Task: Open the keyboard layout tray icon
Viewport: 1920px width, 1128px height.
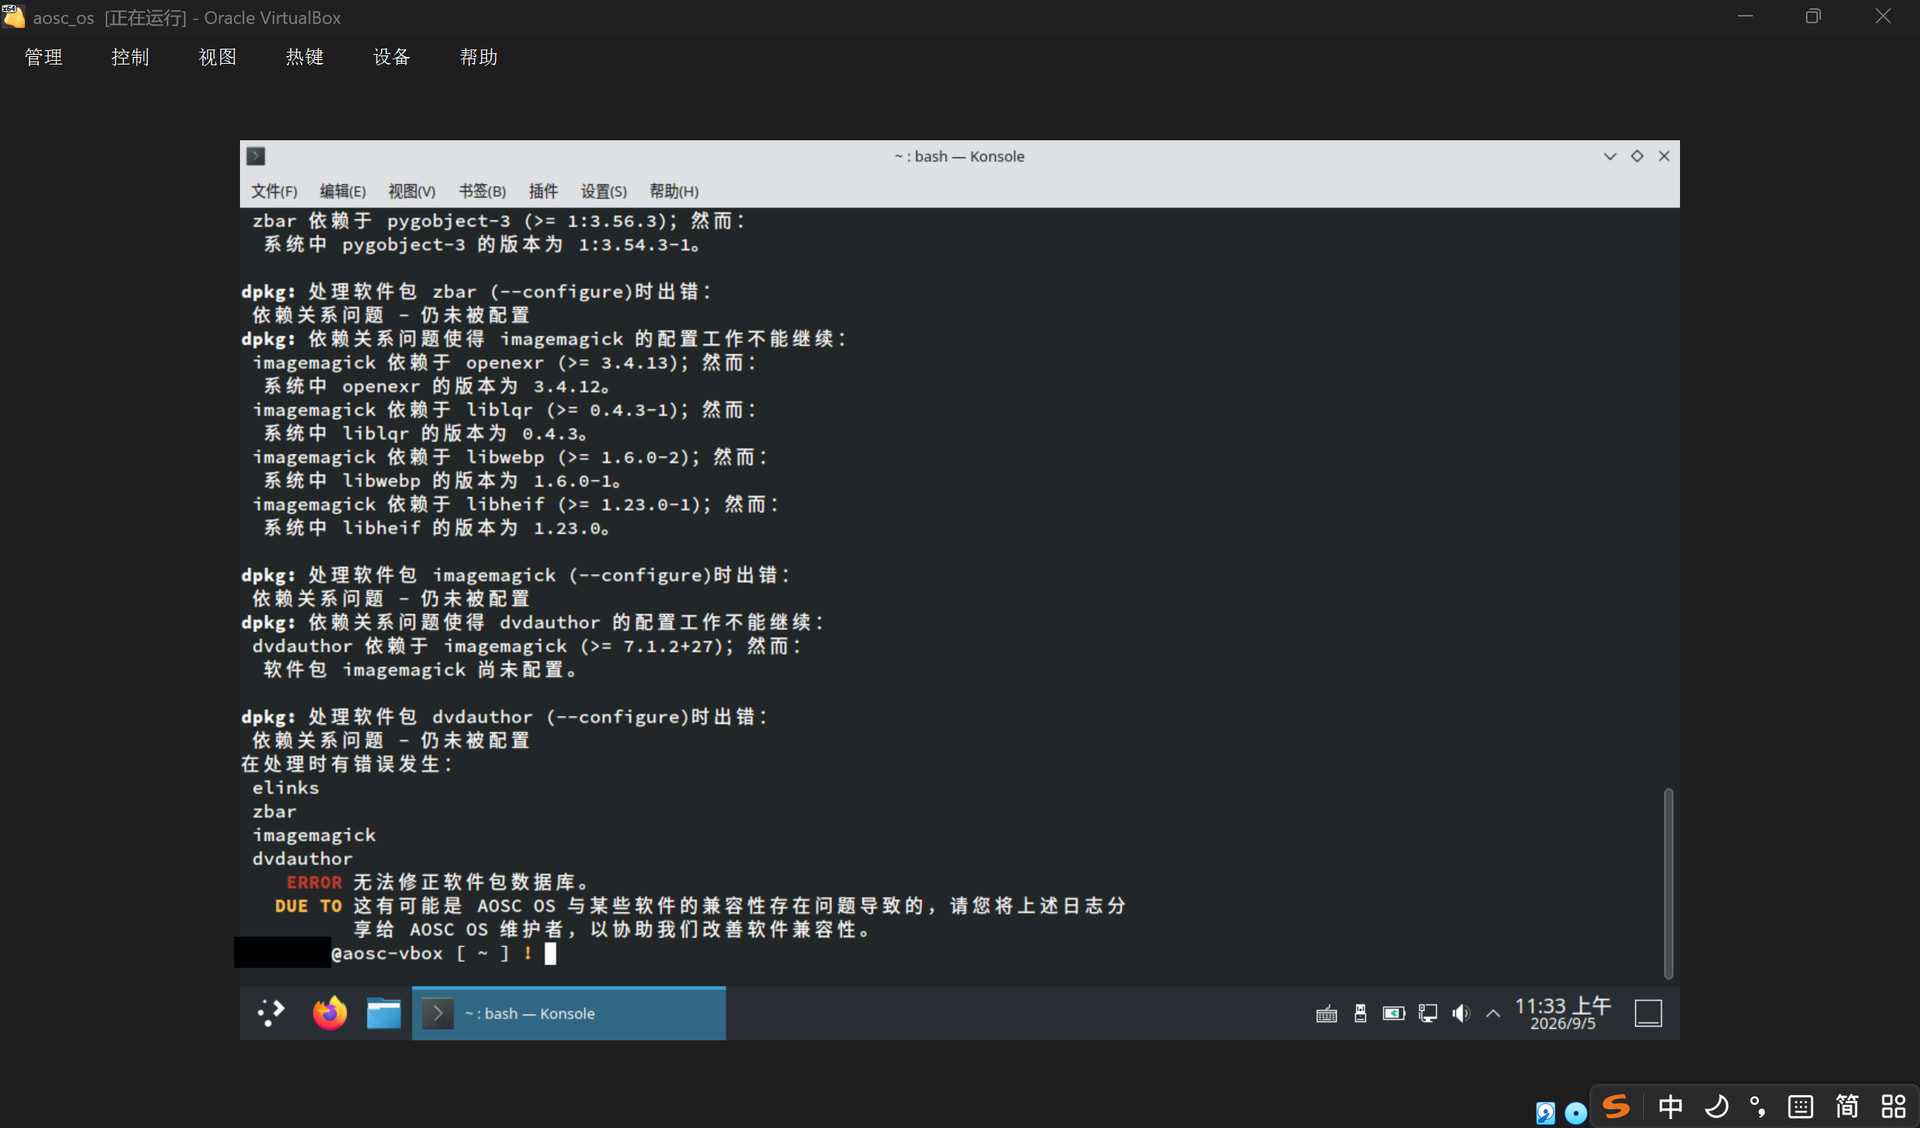Action: 1326,1014
